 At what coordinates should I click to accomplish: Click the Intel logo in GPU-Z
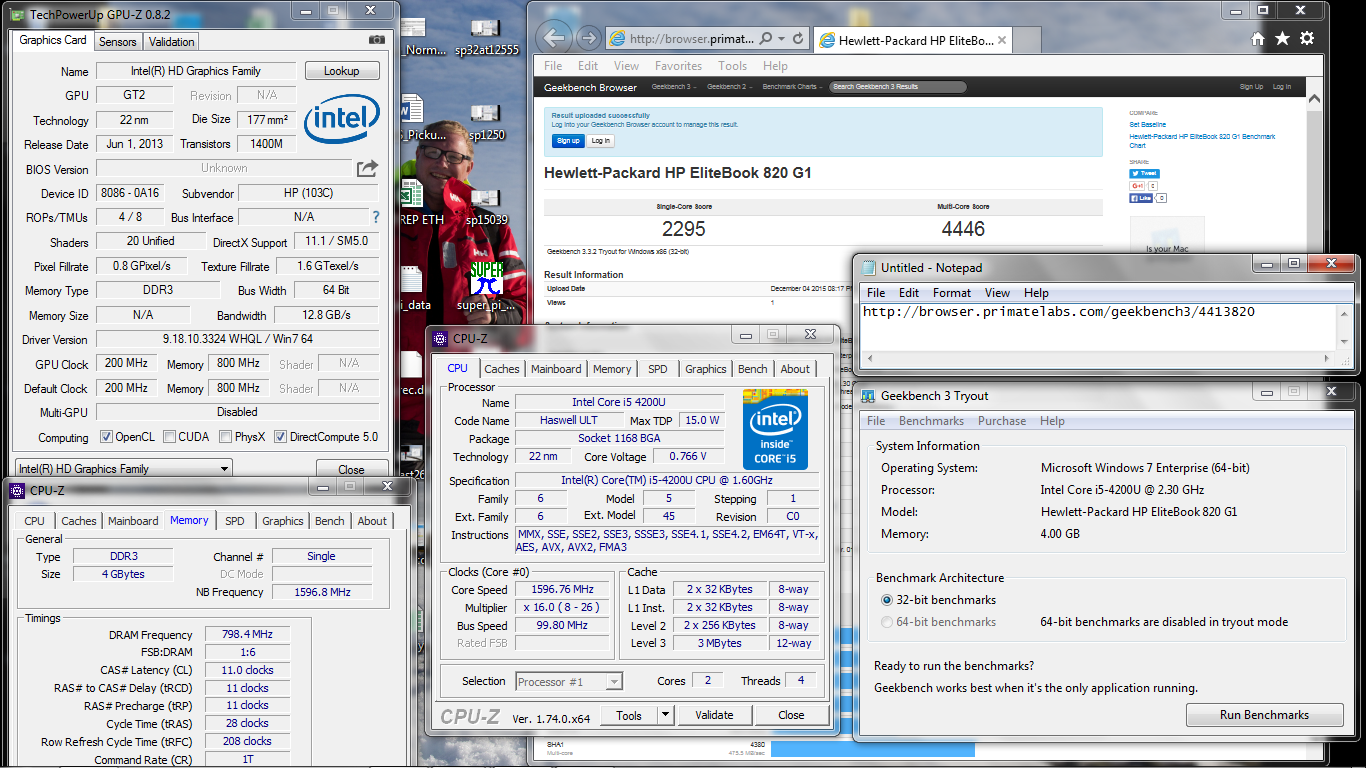(341, 119)
